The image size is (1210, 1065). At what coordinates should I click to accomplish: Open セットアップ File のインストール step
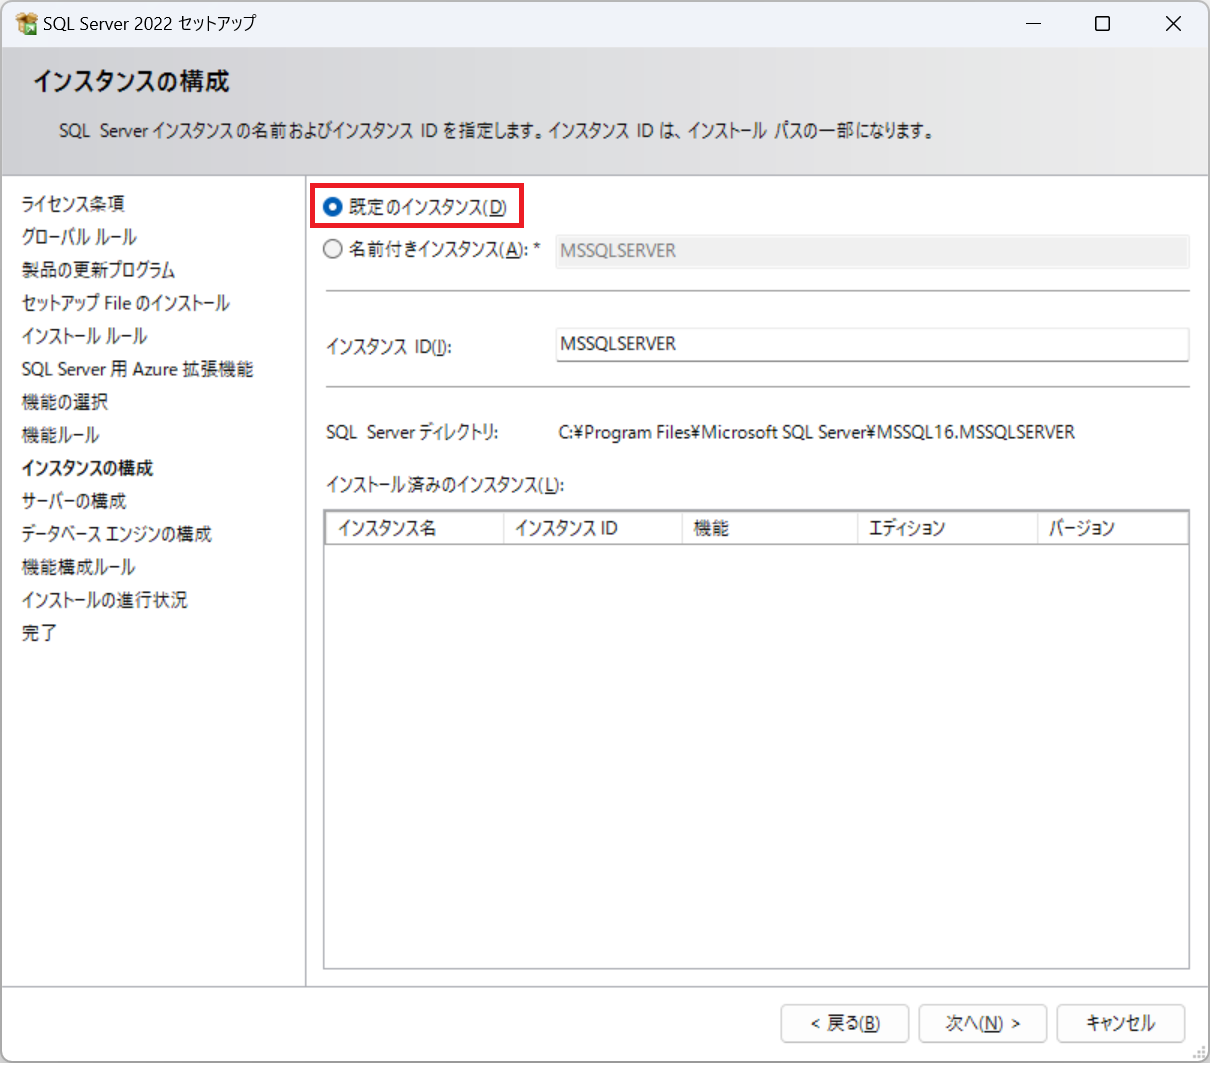(x=126, y=303)
